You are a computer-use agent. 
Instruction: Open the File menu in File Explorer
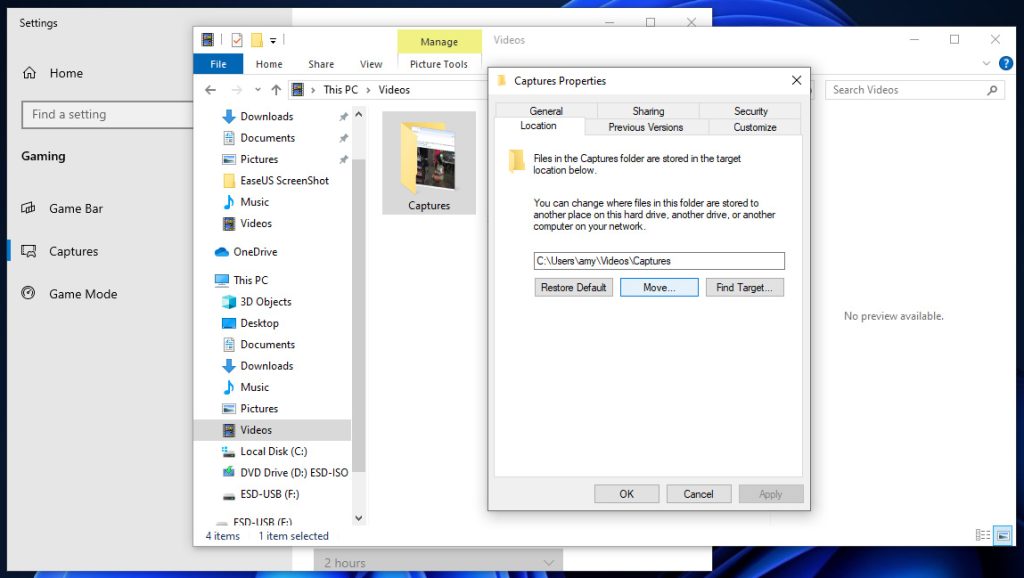pos(218,64)
